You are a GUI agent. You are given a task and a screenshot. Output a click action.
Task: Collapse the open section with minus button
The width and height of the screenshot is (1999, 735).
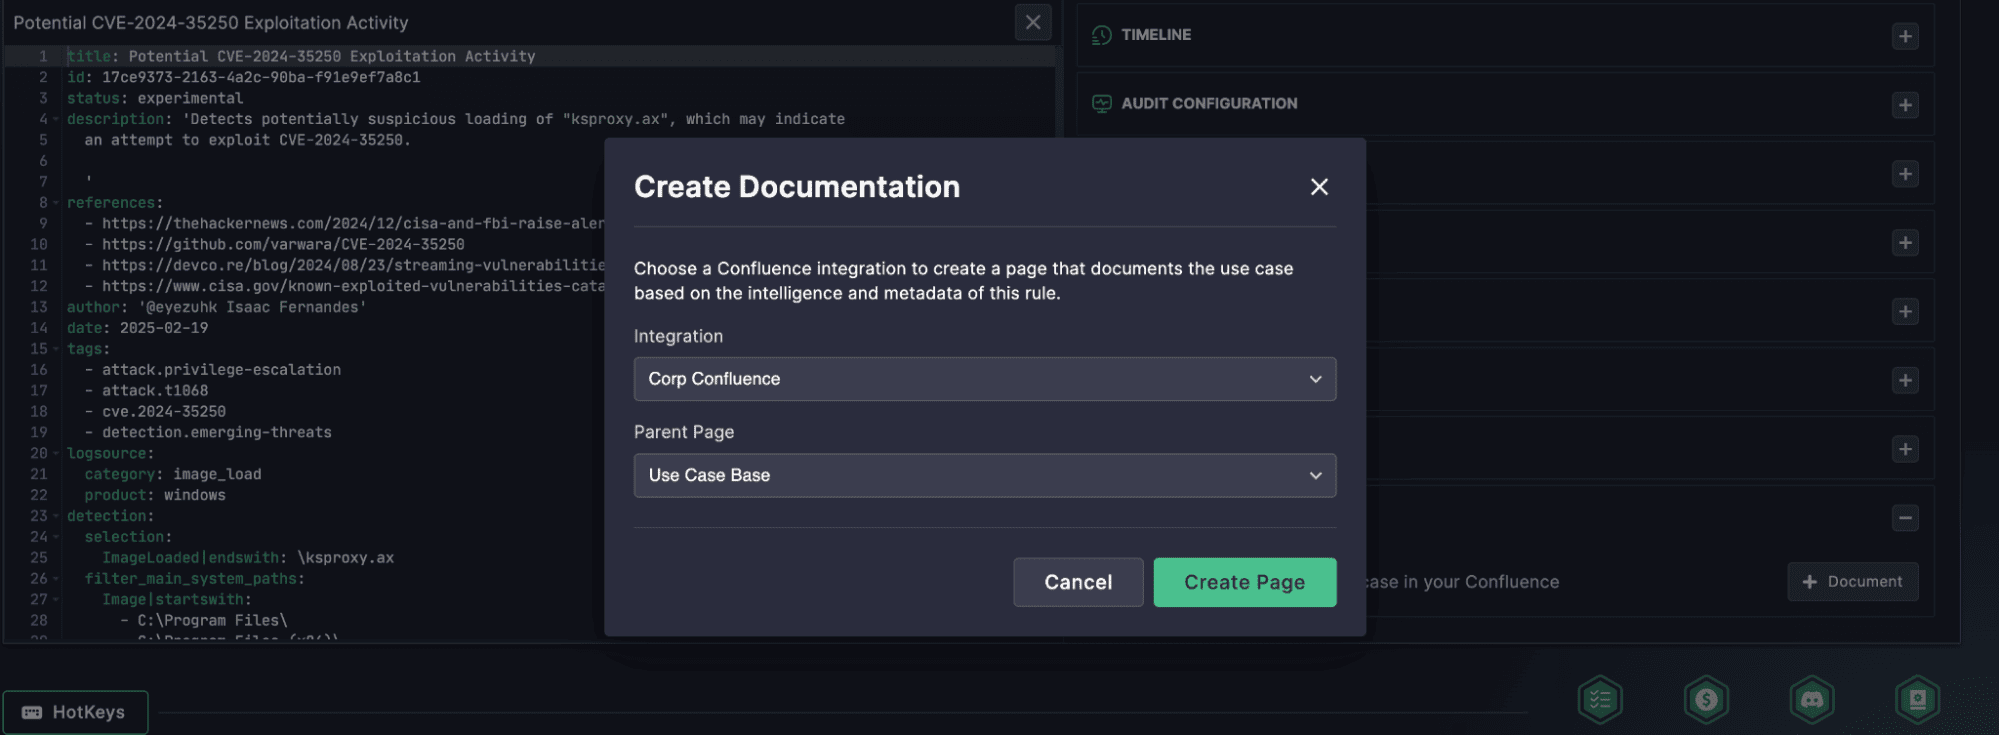click(x=1905, y=518)
